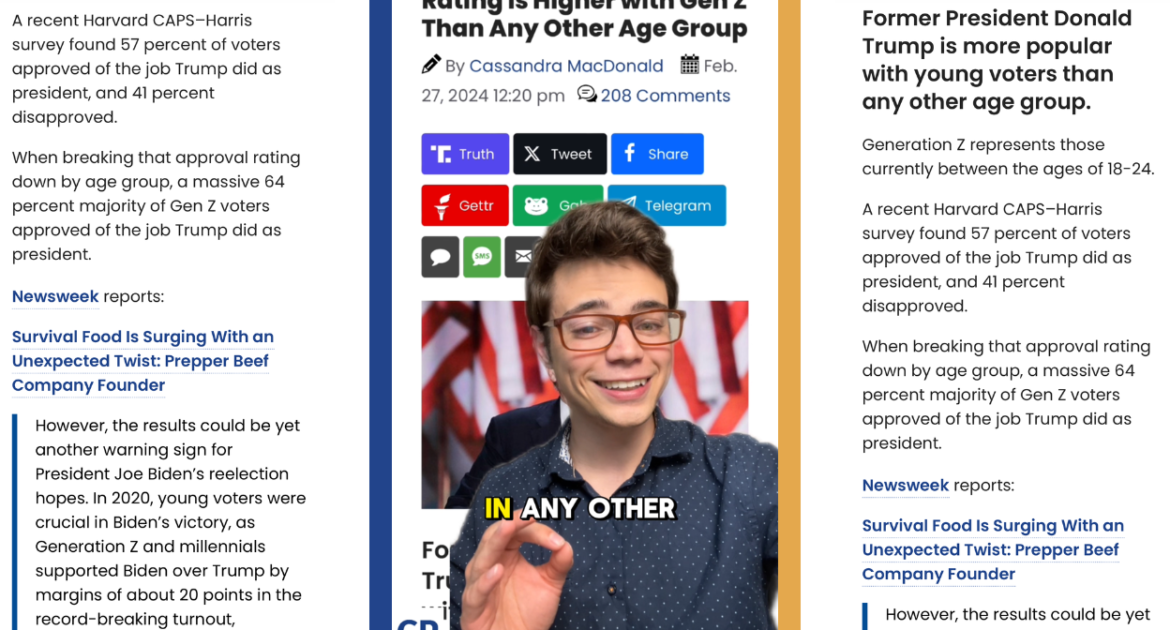Share the article through Telegram
1170x630 pixels.
coord(668,205)
